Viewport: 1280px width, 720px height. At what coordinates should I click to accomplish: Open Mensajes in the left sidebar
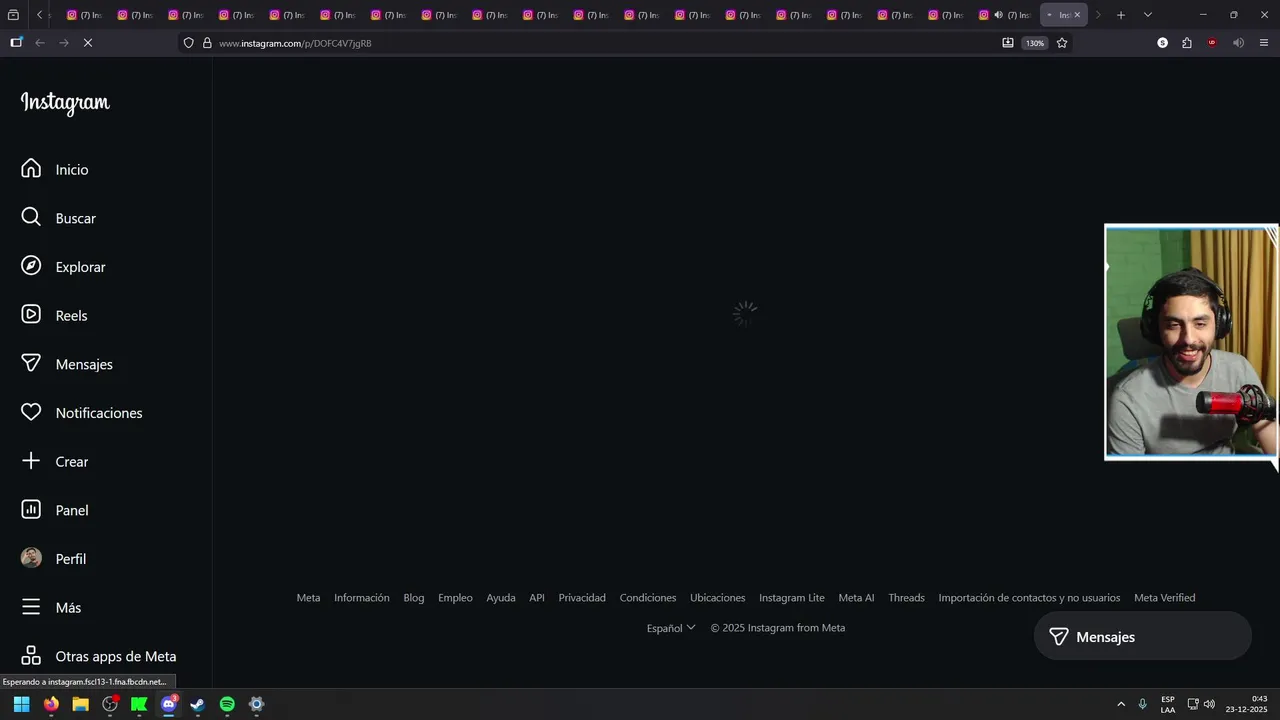(x=67, y=364)
